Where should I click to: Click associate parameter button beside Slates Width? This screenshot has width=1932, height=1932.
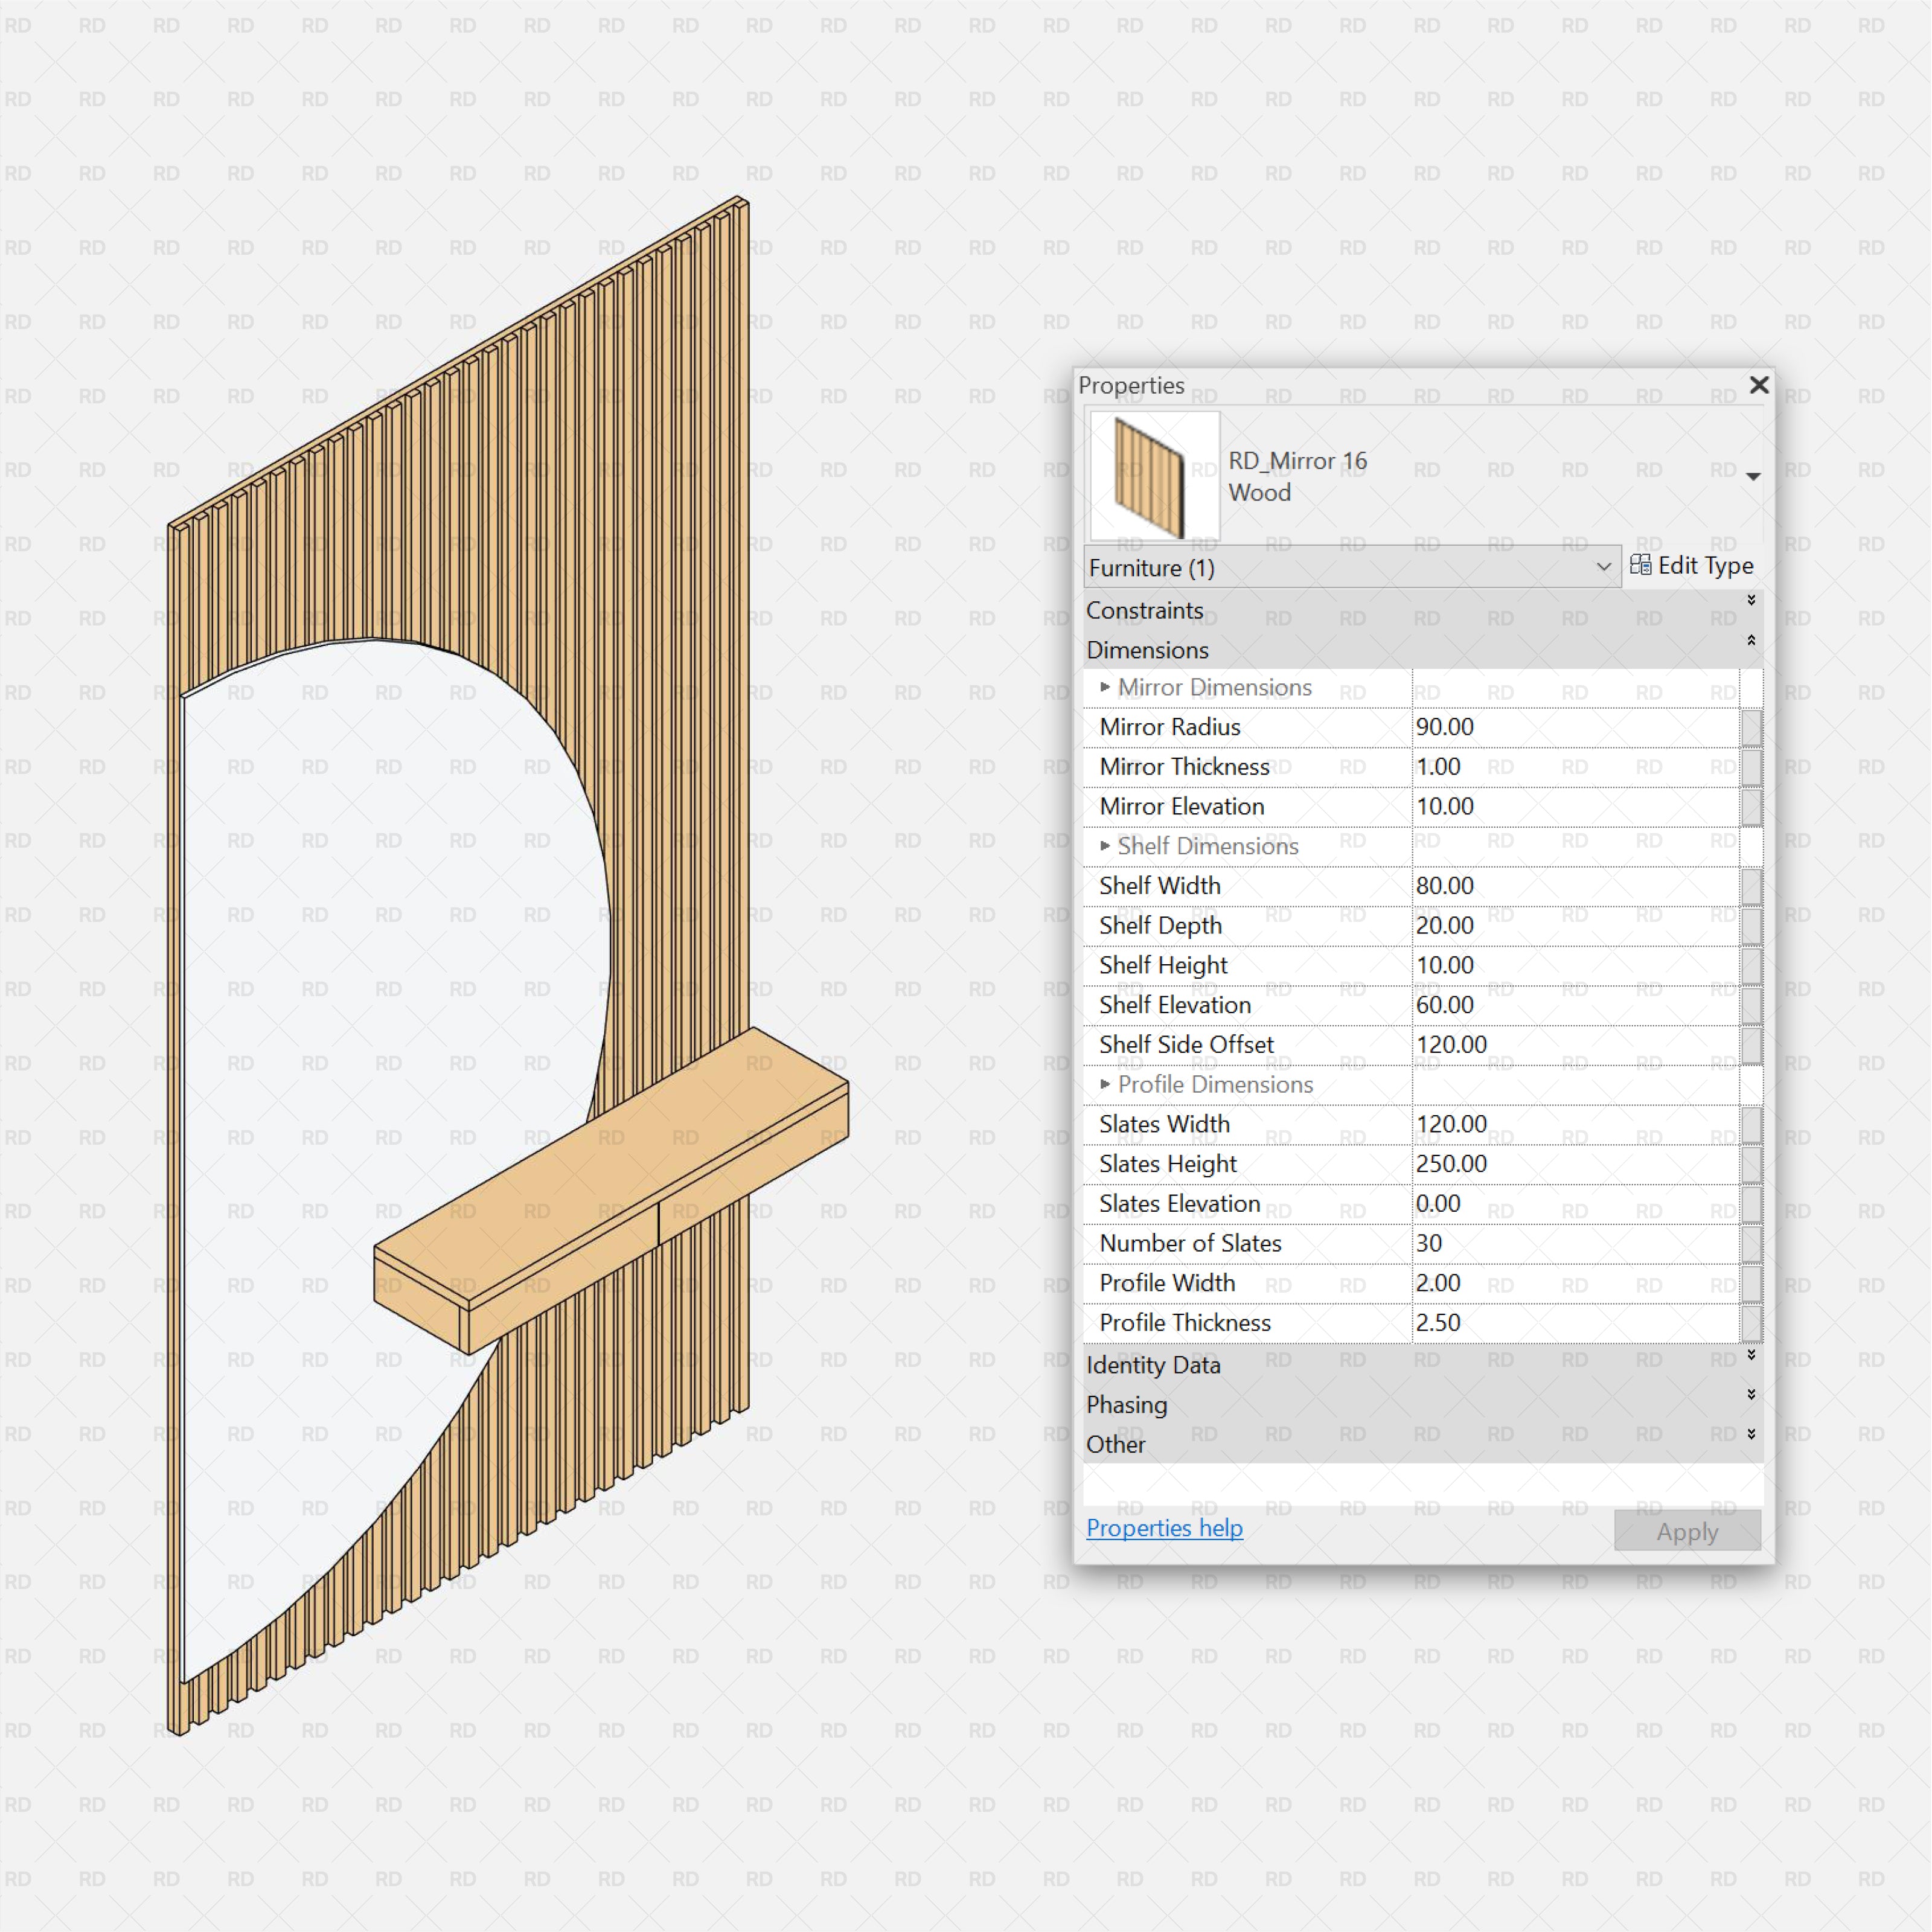click(1752, 1124)
